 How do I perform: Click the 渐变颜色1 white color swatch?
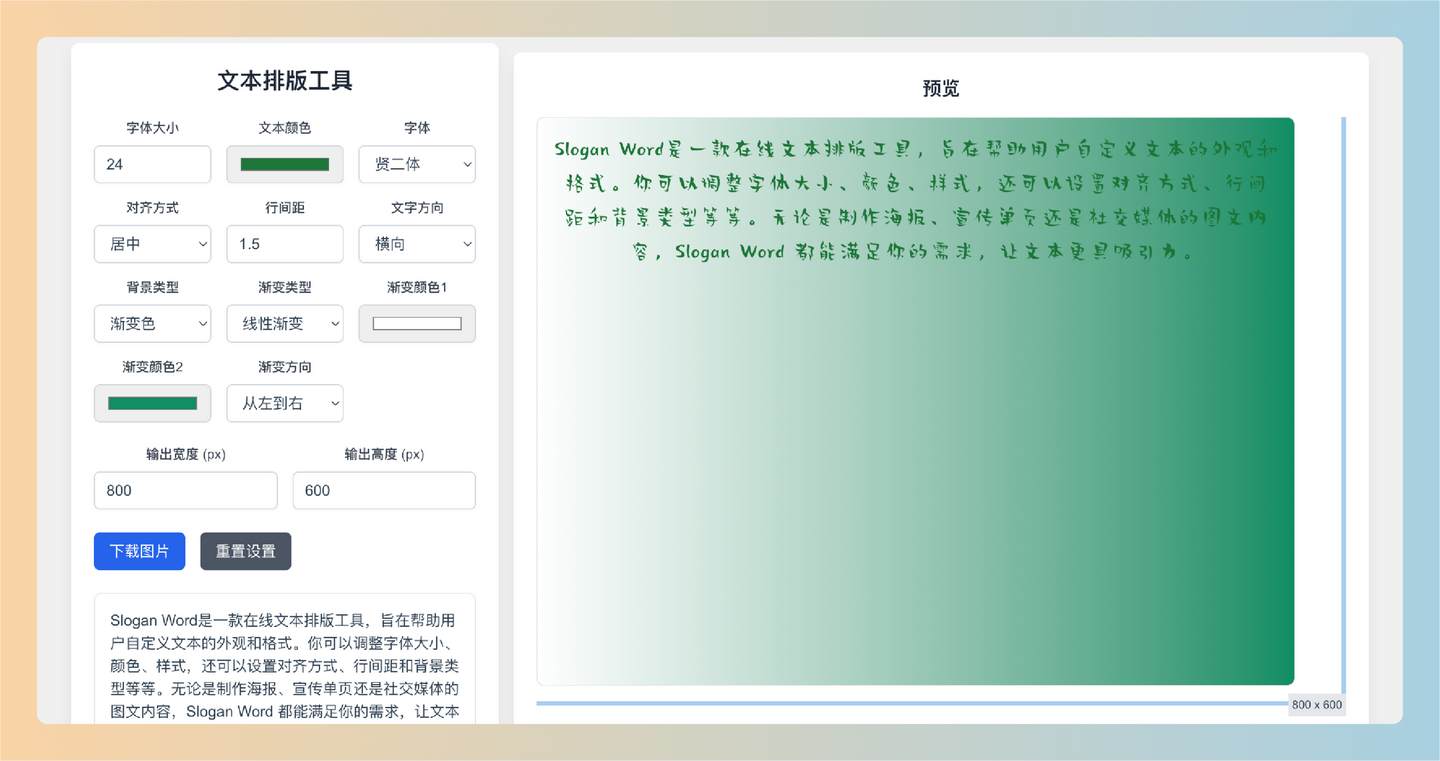pyautogui.click(x=417, y=324)
